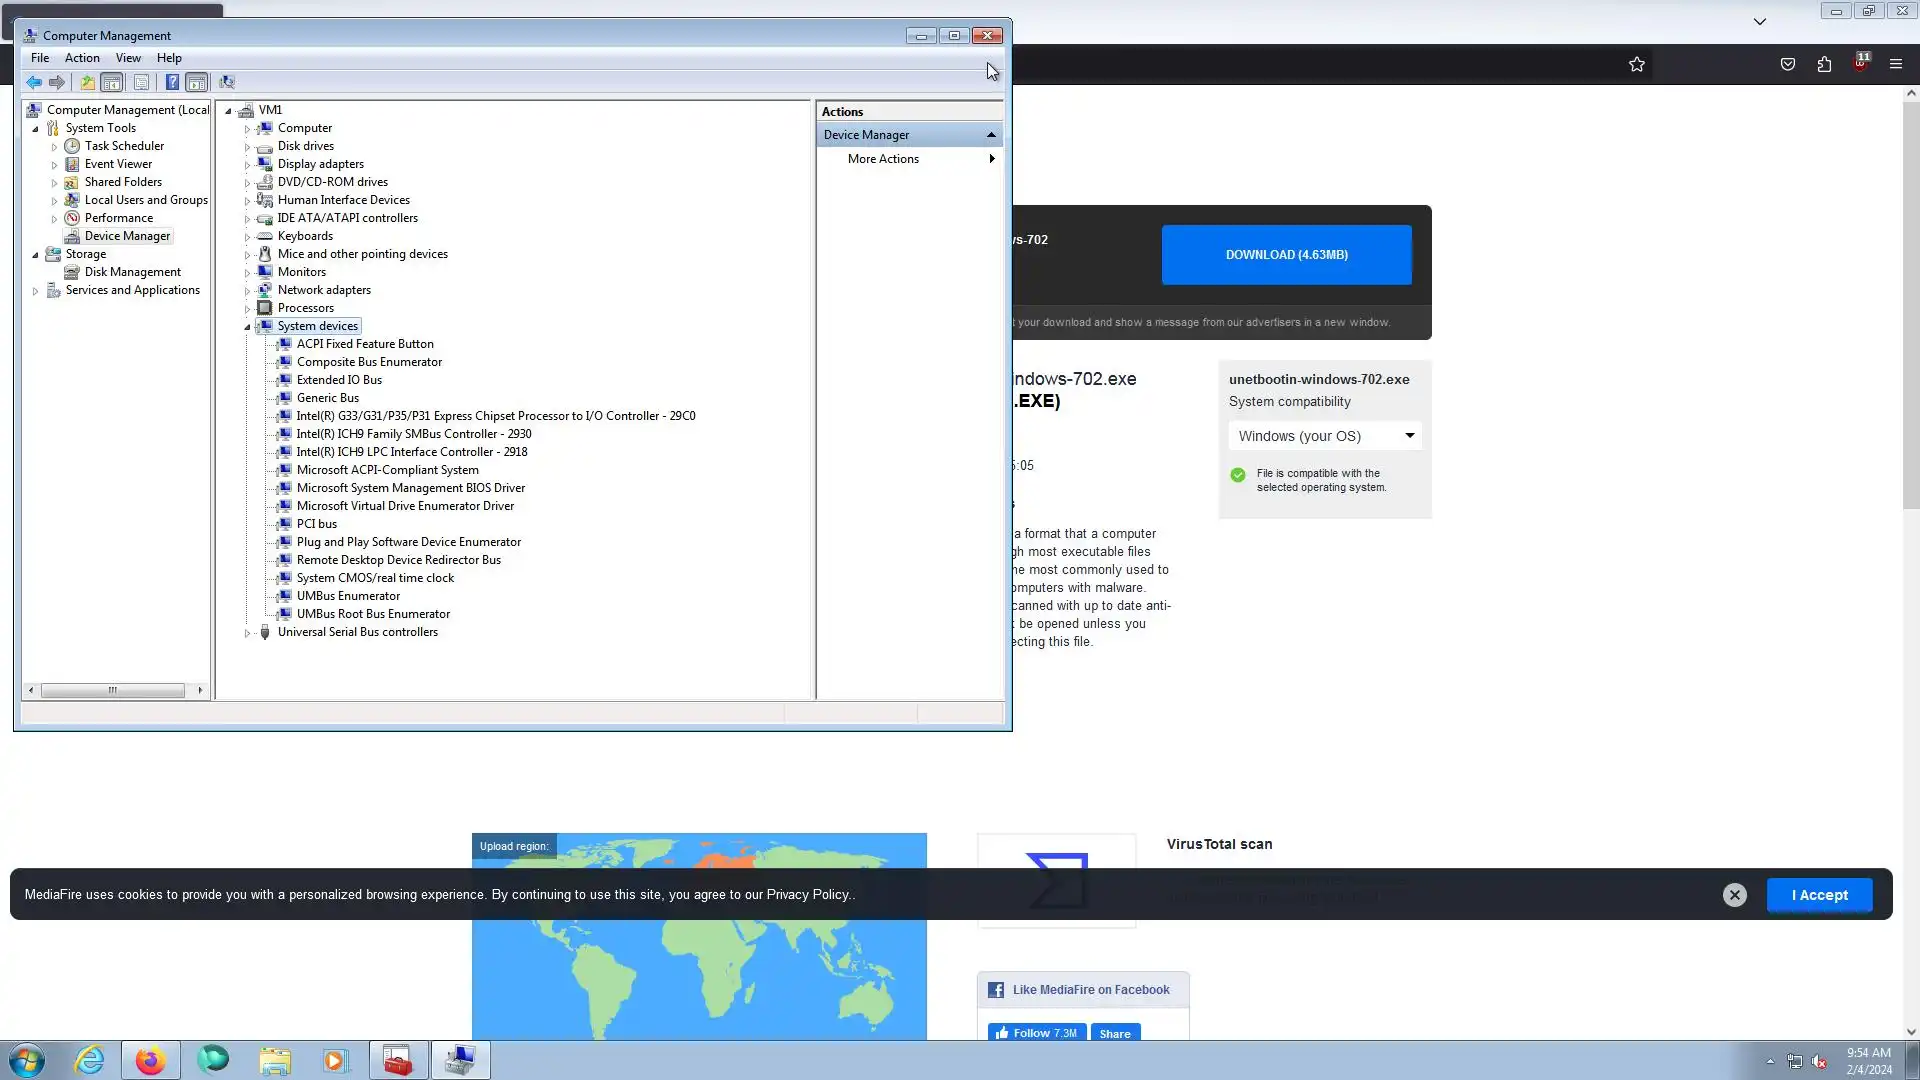Image resolution: width=1920 pixels, height=1080 pixels.
Task: Click the I Accept cookie button
Action: pyautogui.click(x=1818, y=895)
